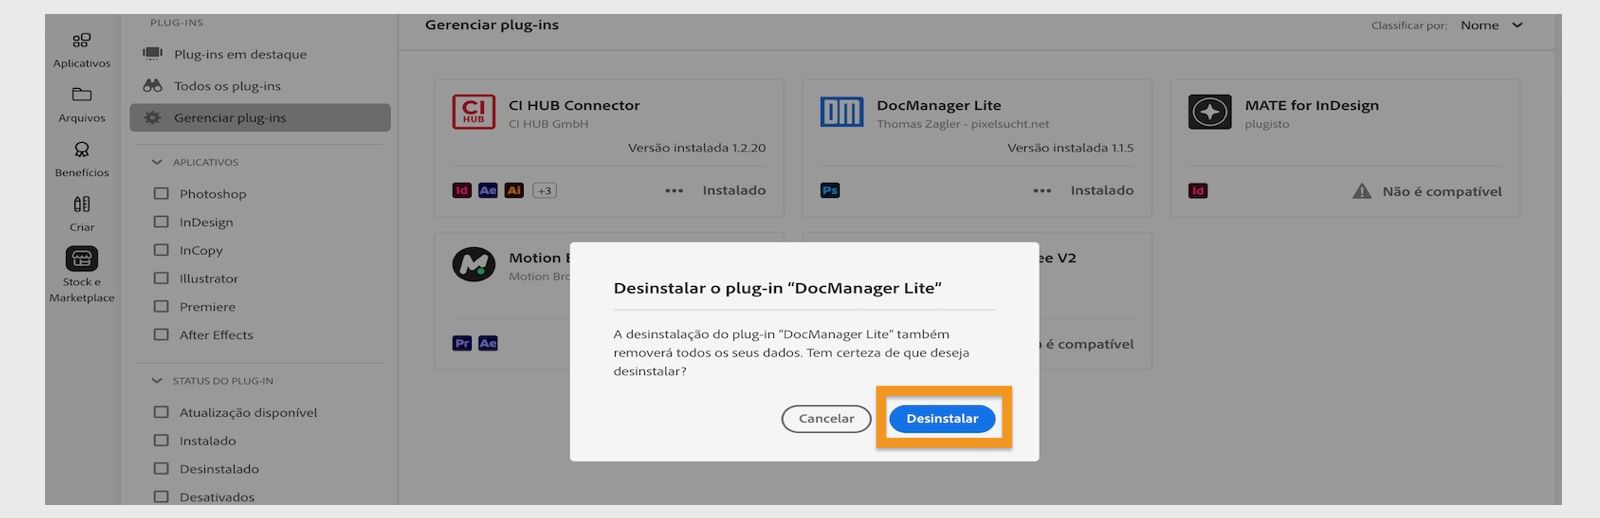Click the gear icon for Gerenciar plug-ins
The height and width of the screenshot is (518, 1600).
coord(153,118)
